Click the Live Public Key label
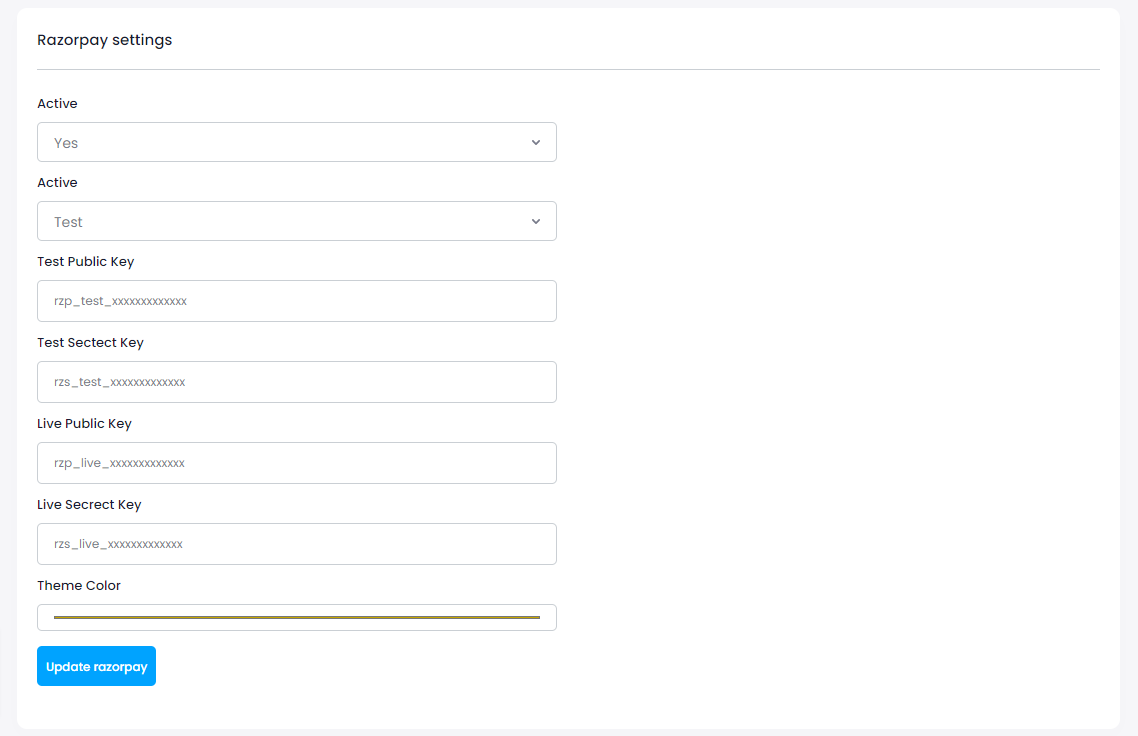This screenshot has width=1138, height=736. coord(84,424)
